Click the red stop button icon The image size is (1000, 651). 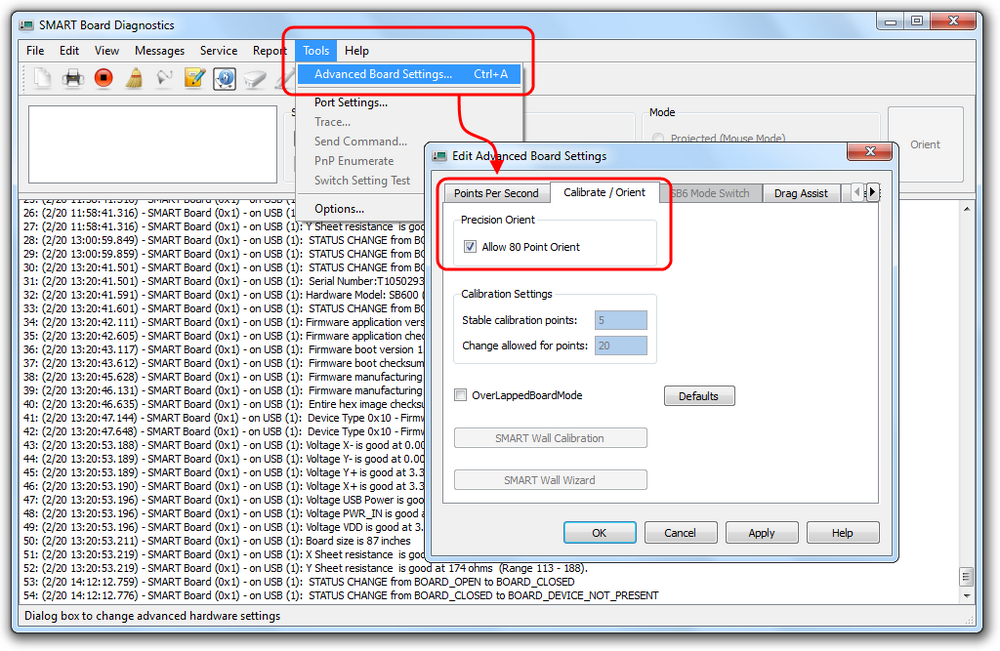point(103,78)
